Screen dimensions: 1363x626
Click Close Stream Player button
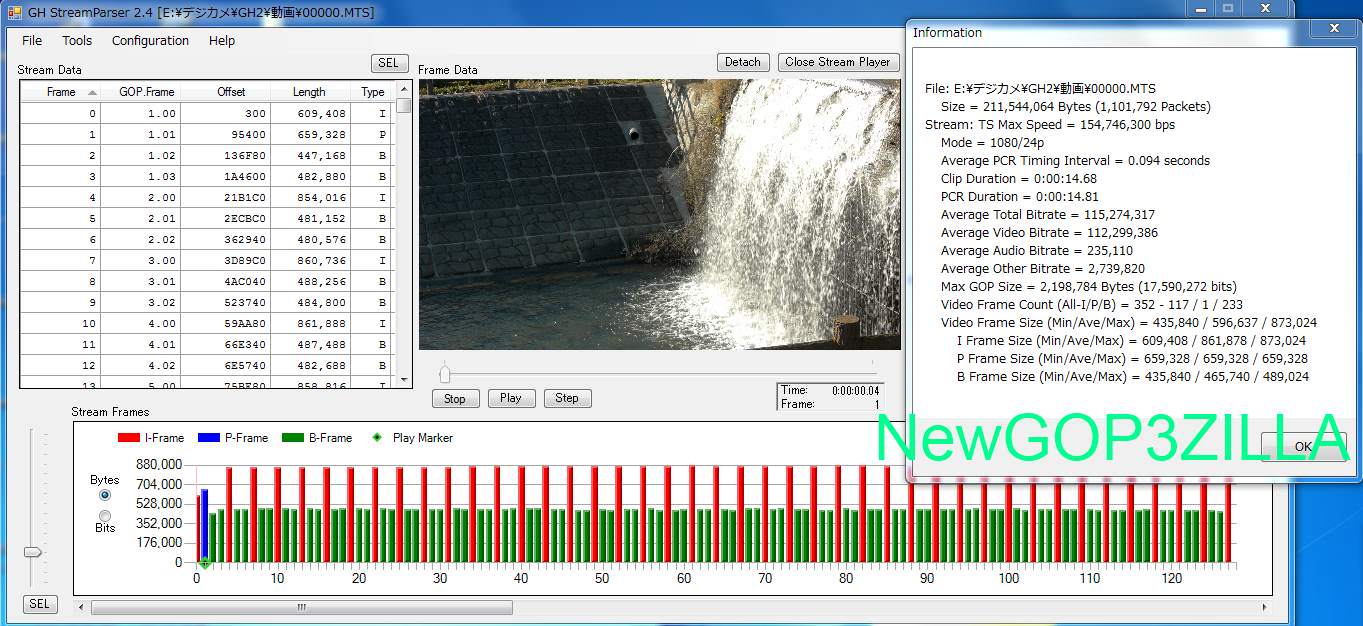(x=837, y=62)
